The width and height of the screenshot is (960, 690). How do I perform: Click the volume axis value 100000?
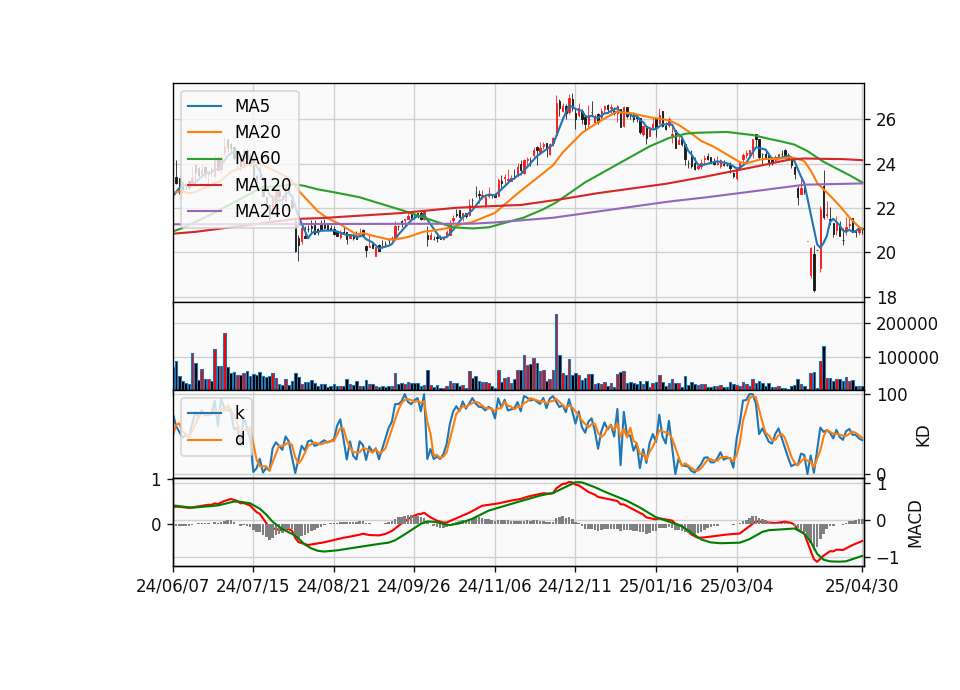coord(907,358)
